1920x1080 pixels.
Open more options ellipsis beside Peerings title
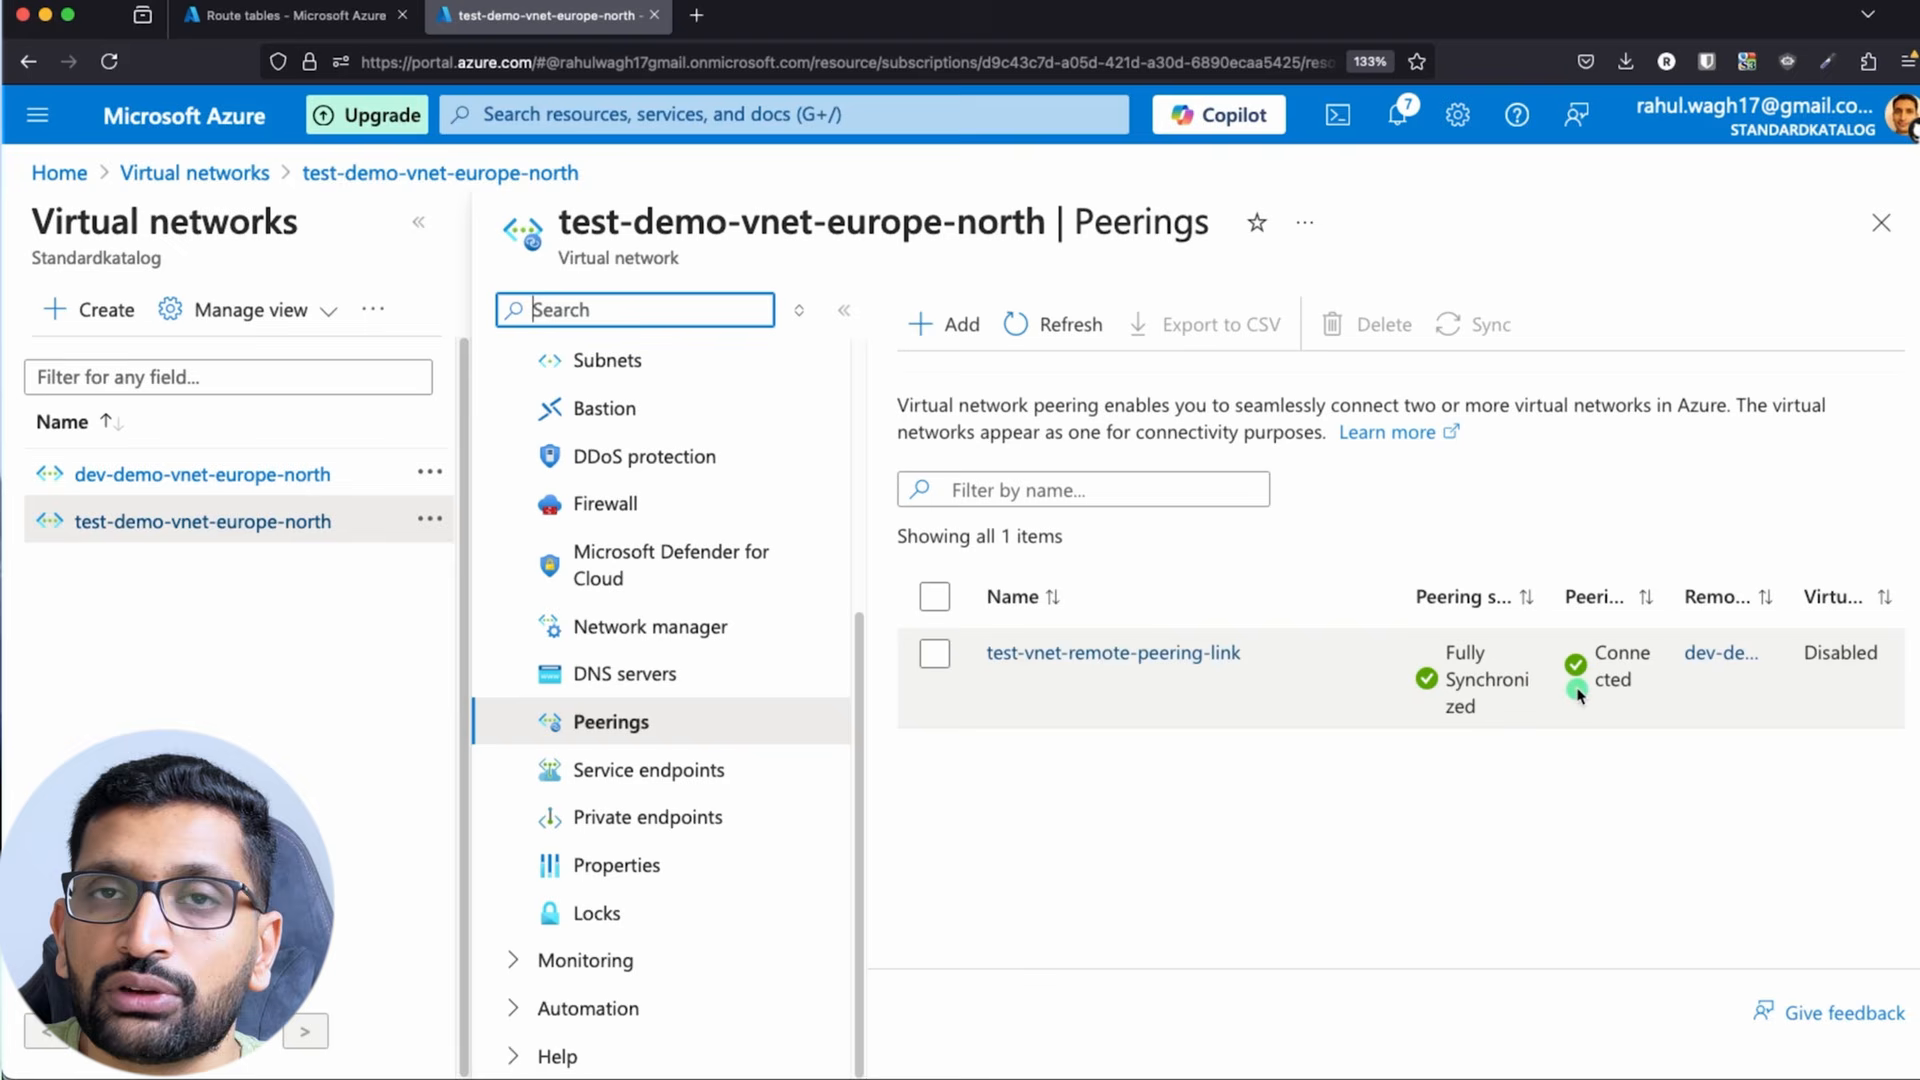click(1304, 223)
